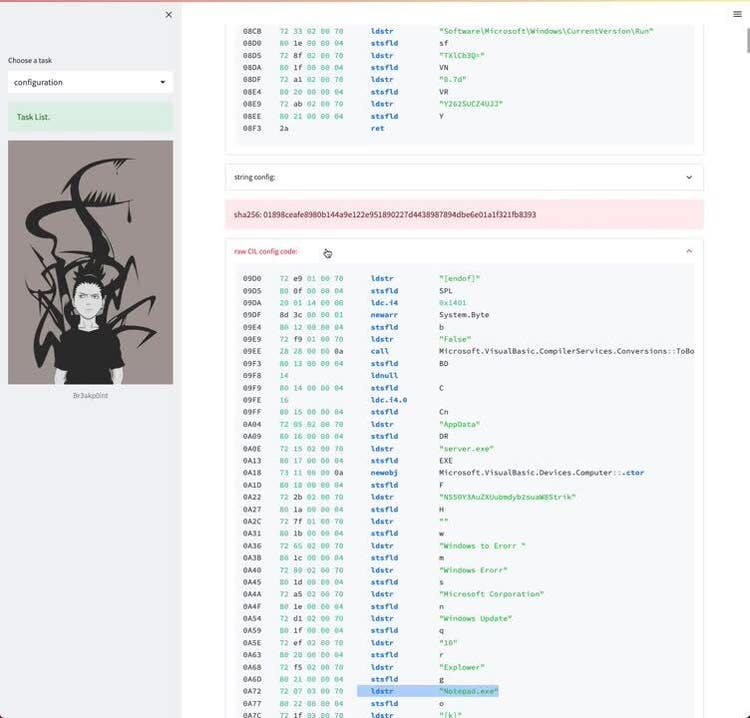This screenshot has width=750, height=718.
Task: Click the highlighted ldstr opcode at offset 0A72
Action: tap(381, 691)
